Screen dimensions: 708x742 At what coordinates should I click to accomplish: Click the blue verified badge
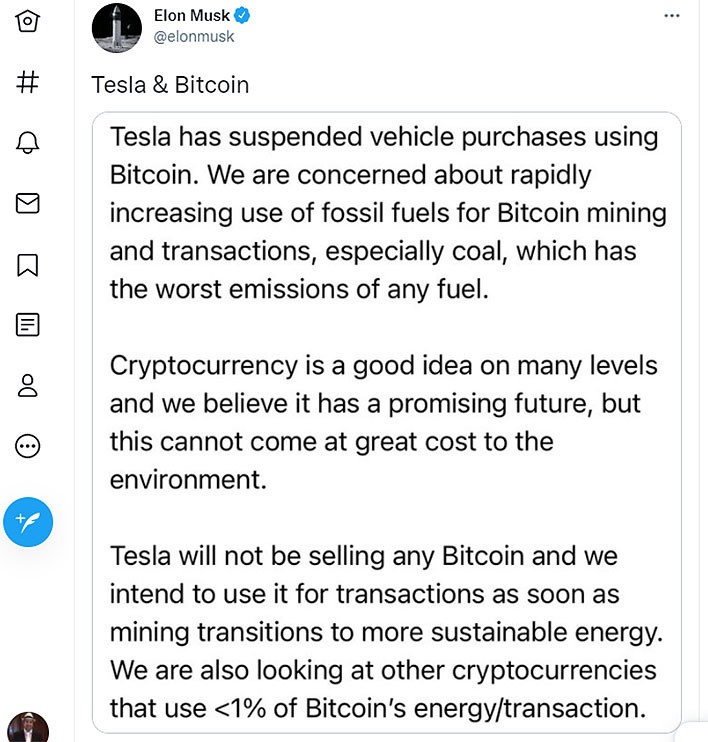(242, 15)
